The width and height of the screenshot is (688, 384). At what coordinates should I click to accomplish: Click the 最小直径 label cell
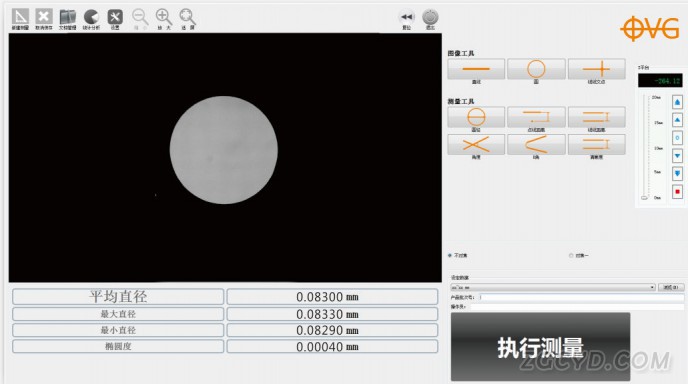pyautogui.click(x=118, y=330)
